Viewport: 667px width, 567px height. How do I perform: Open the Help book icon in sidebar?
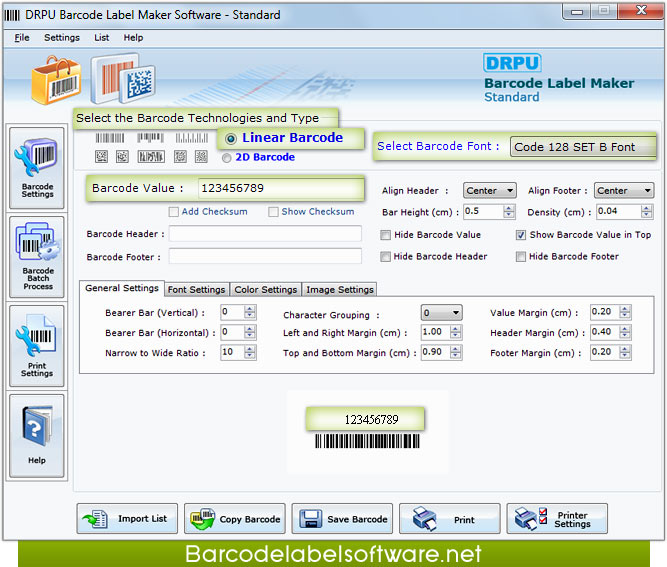point(37,435)
